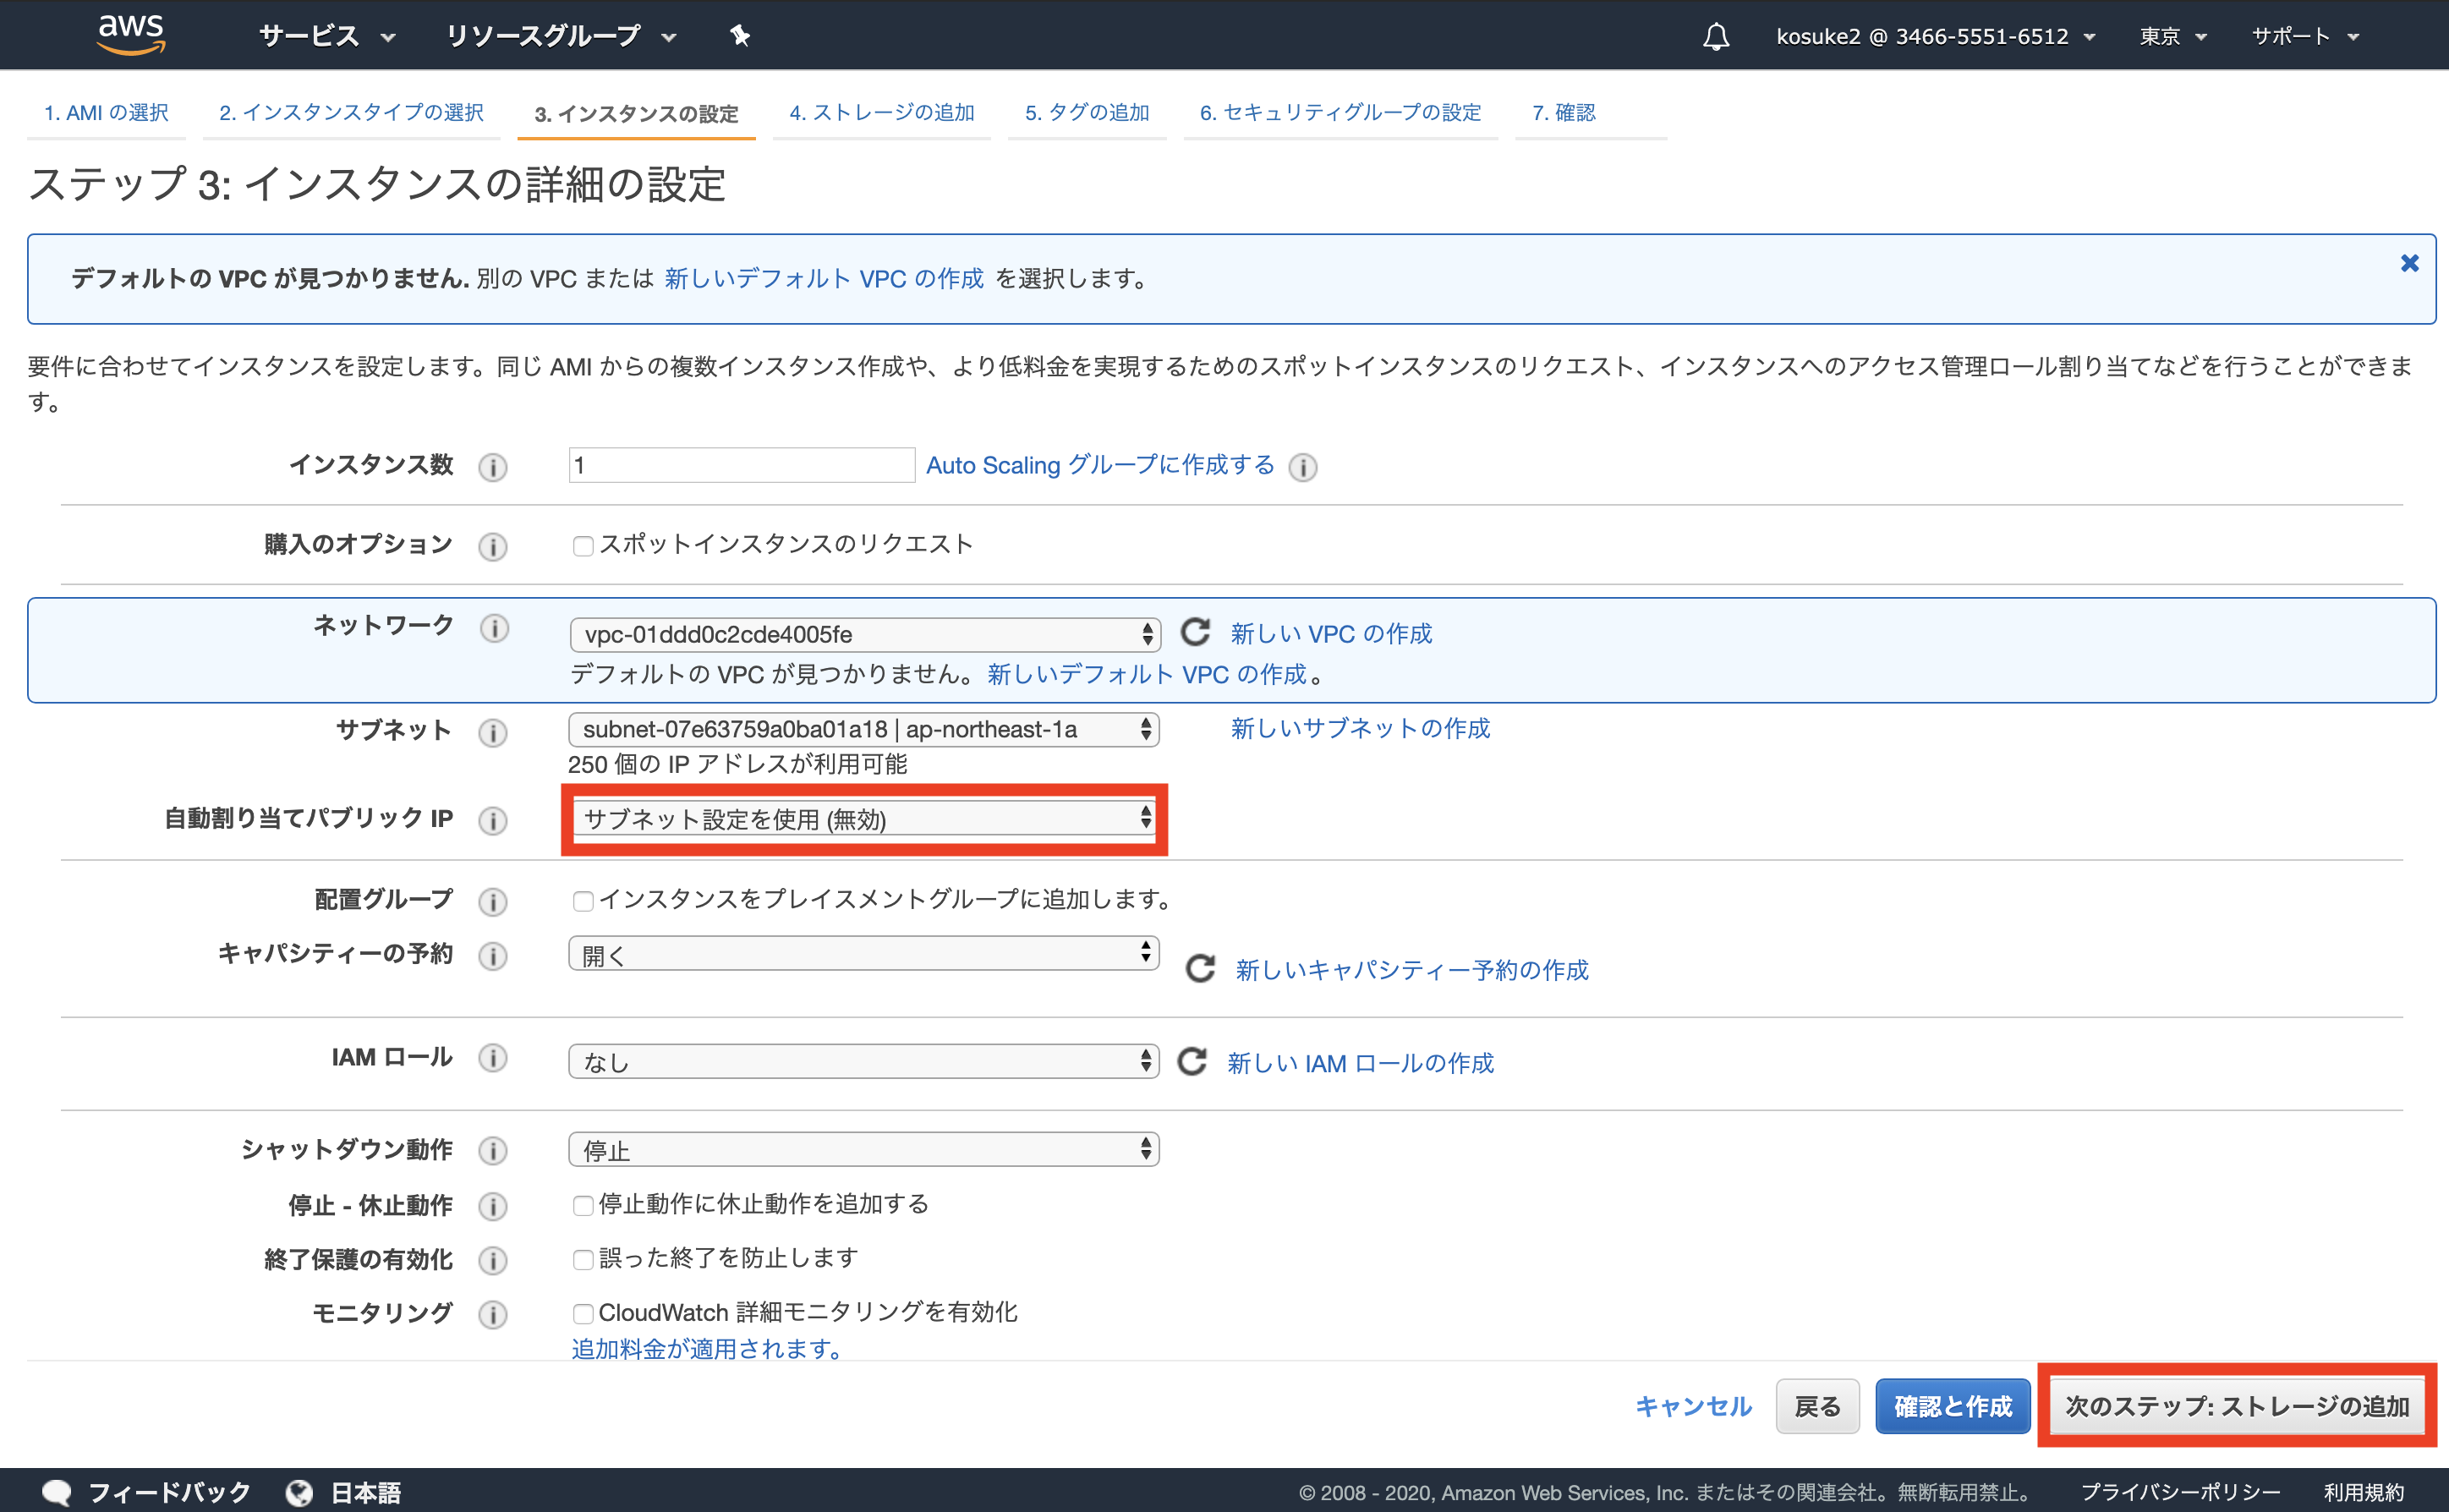Click 新しいデフォルト VPC の作成 in banner
Viewport: 2449px width, 1512px height.
tap(824, 278)
